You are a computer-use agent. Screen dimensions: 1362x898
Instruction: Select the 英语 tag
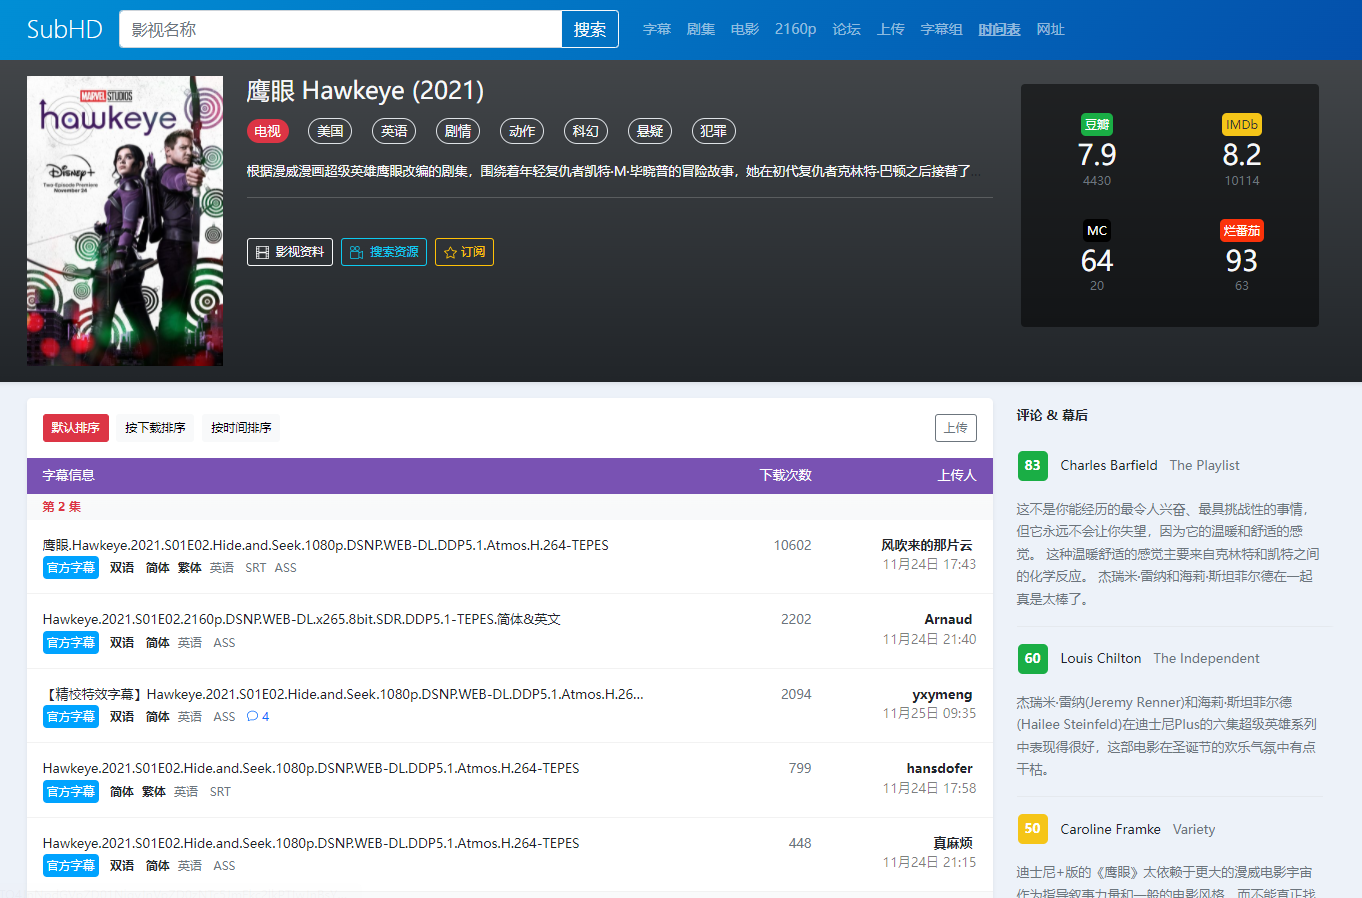[395, 131]
